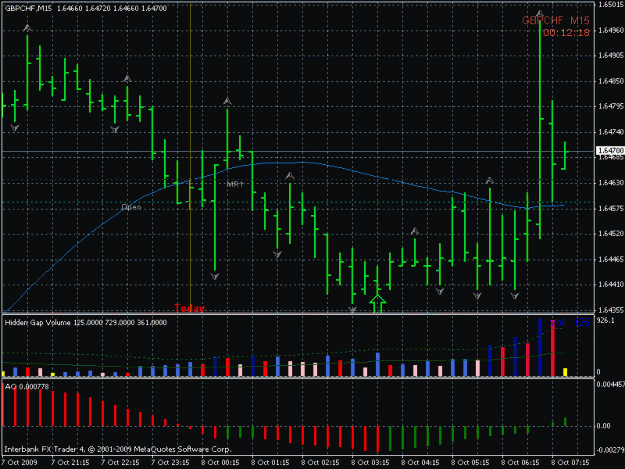
Task: Click the 926.1 volume scale value
Action: [605, 320]
